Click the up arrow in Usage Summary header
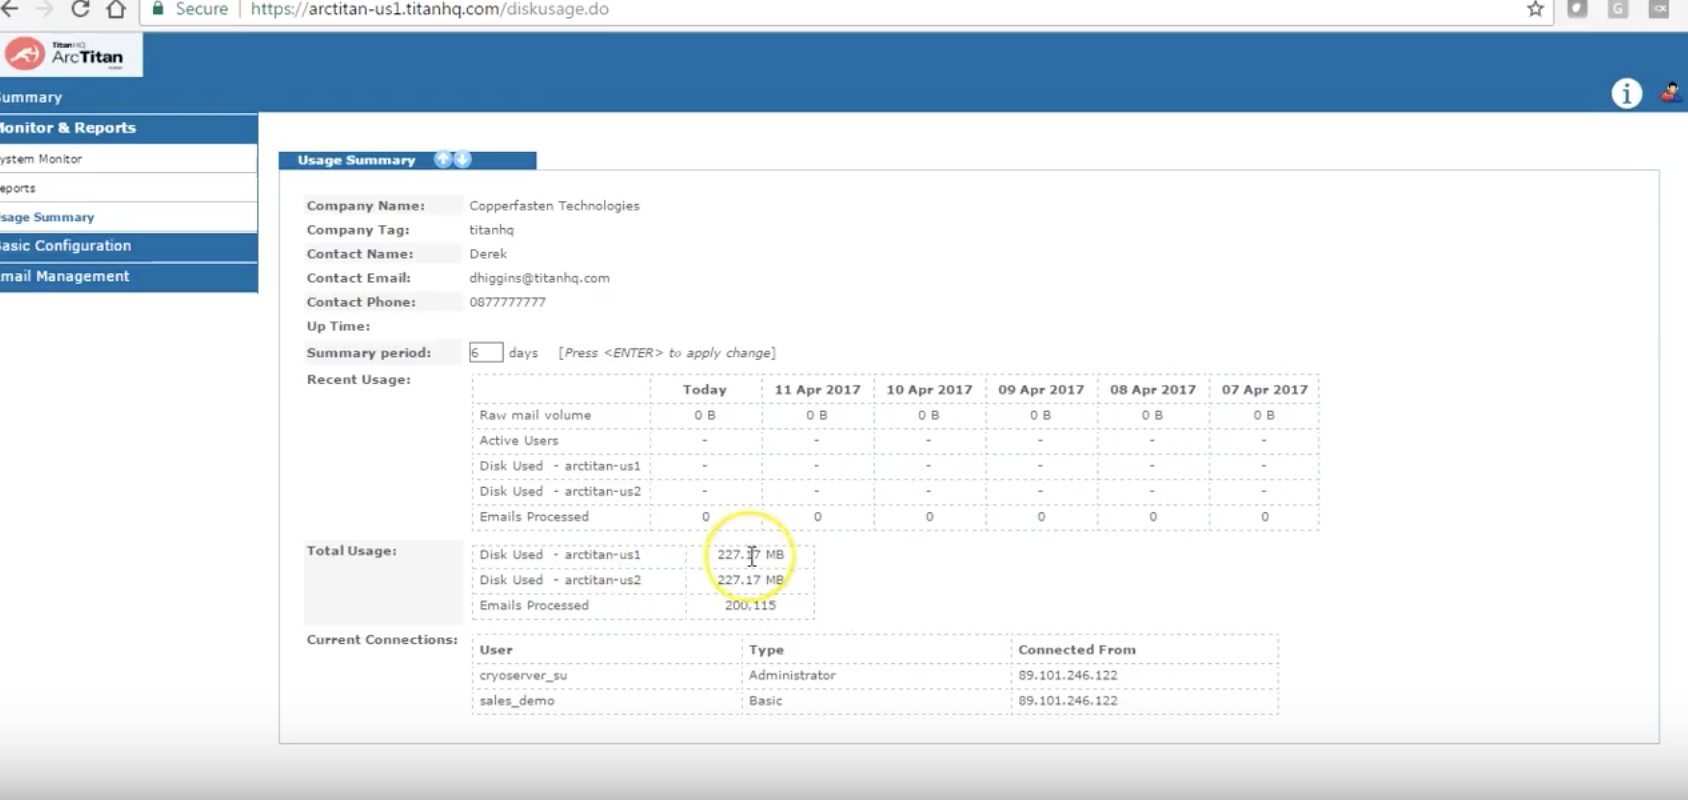1688x800 pixels. point(443,159)
